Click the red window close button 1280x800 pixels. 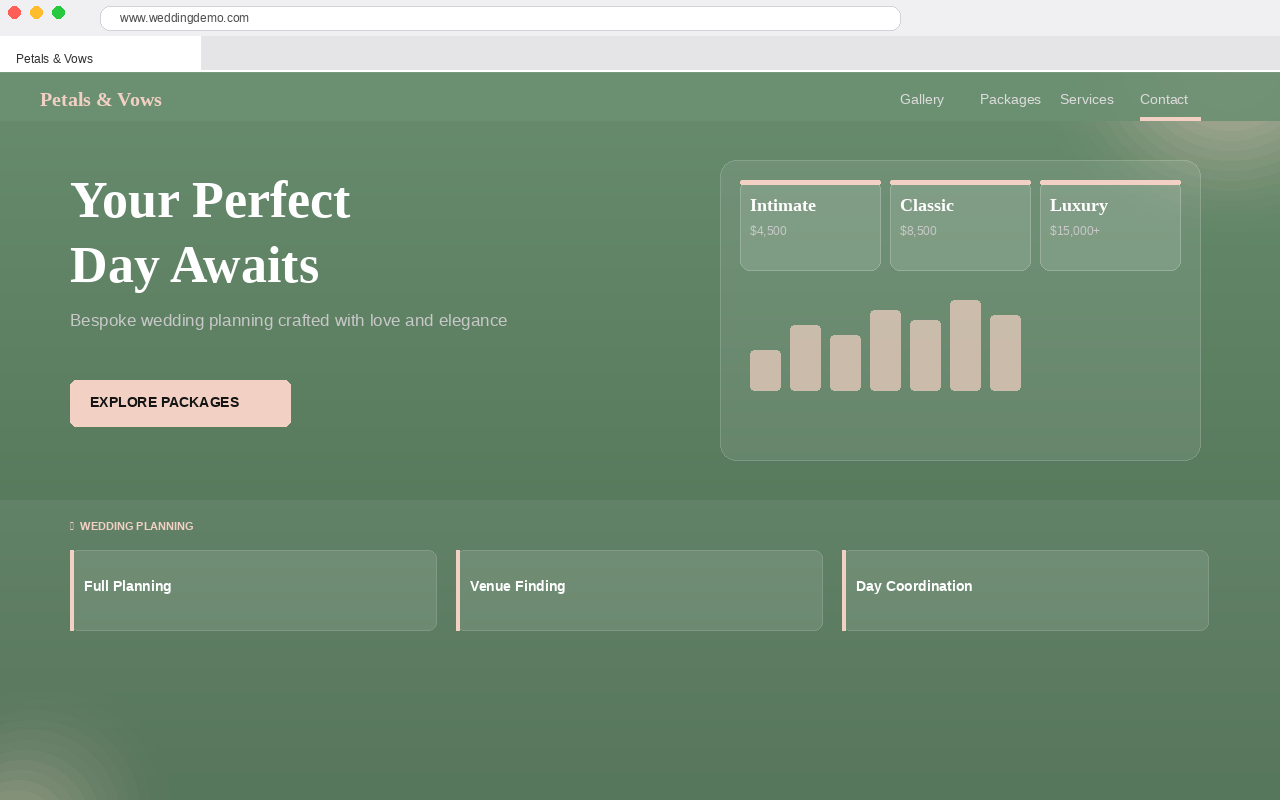[14, 12]
